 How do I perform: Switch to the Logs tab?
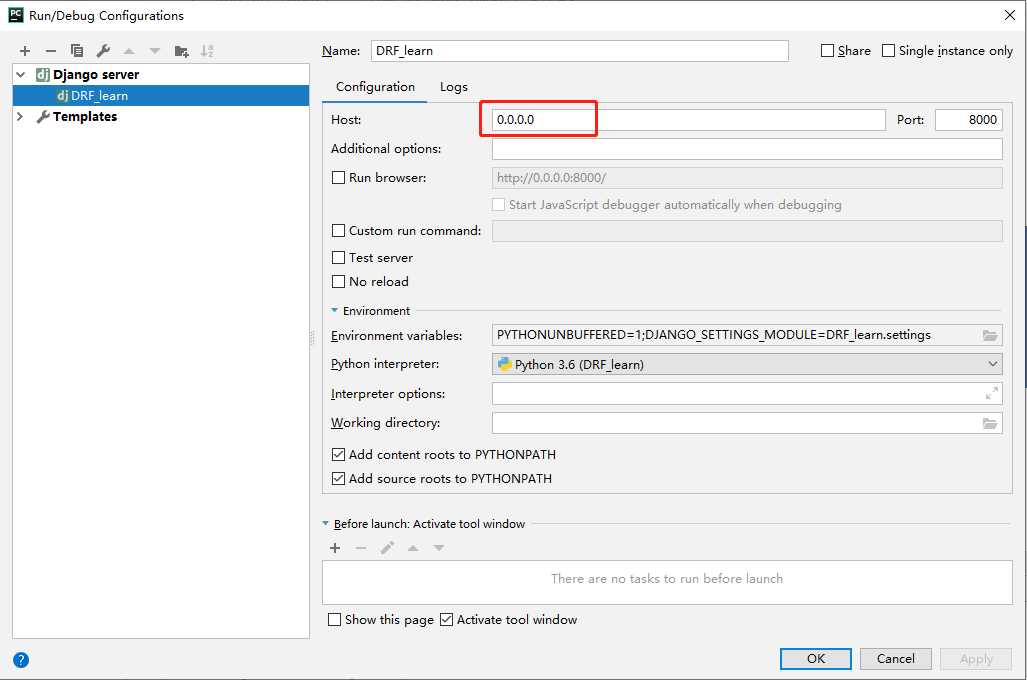point(453,87)
